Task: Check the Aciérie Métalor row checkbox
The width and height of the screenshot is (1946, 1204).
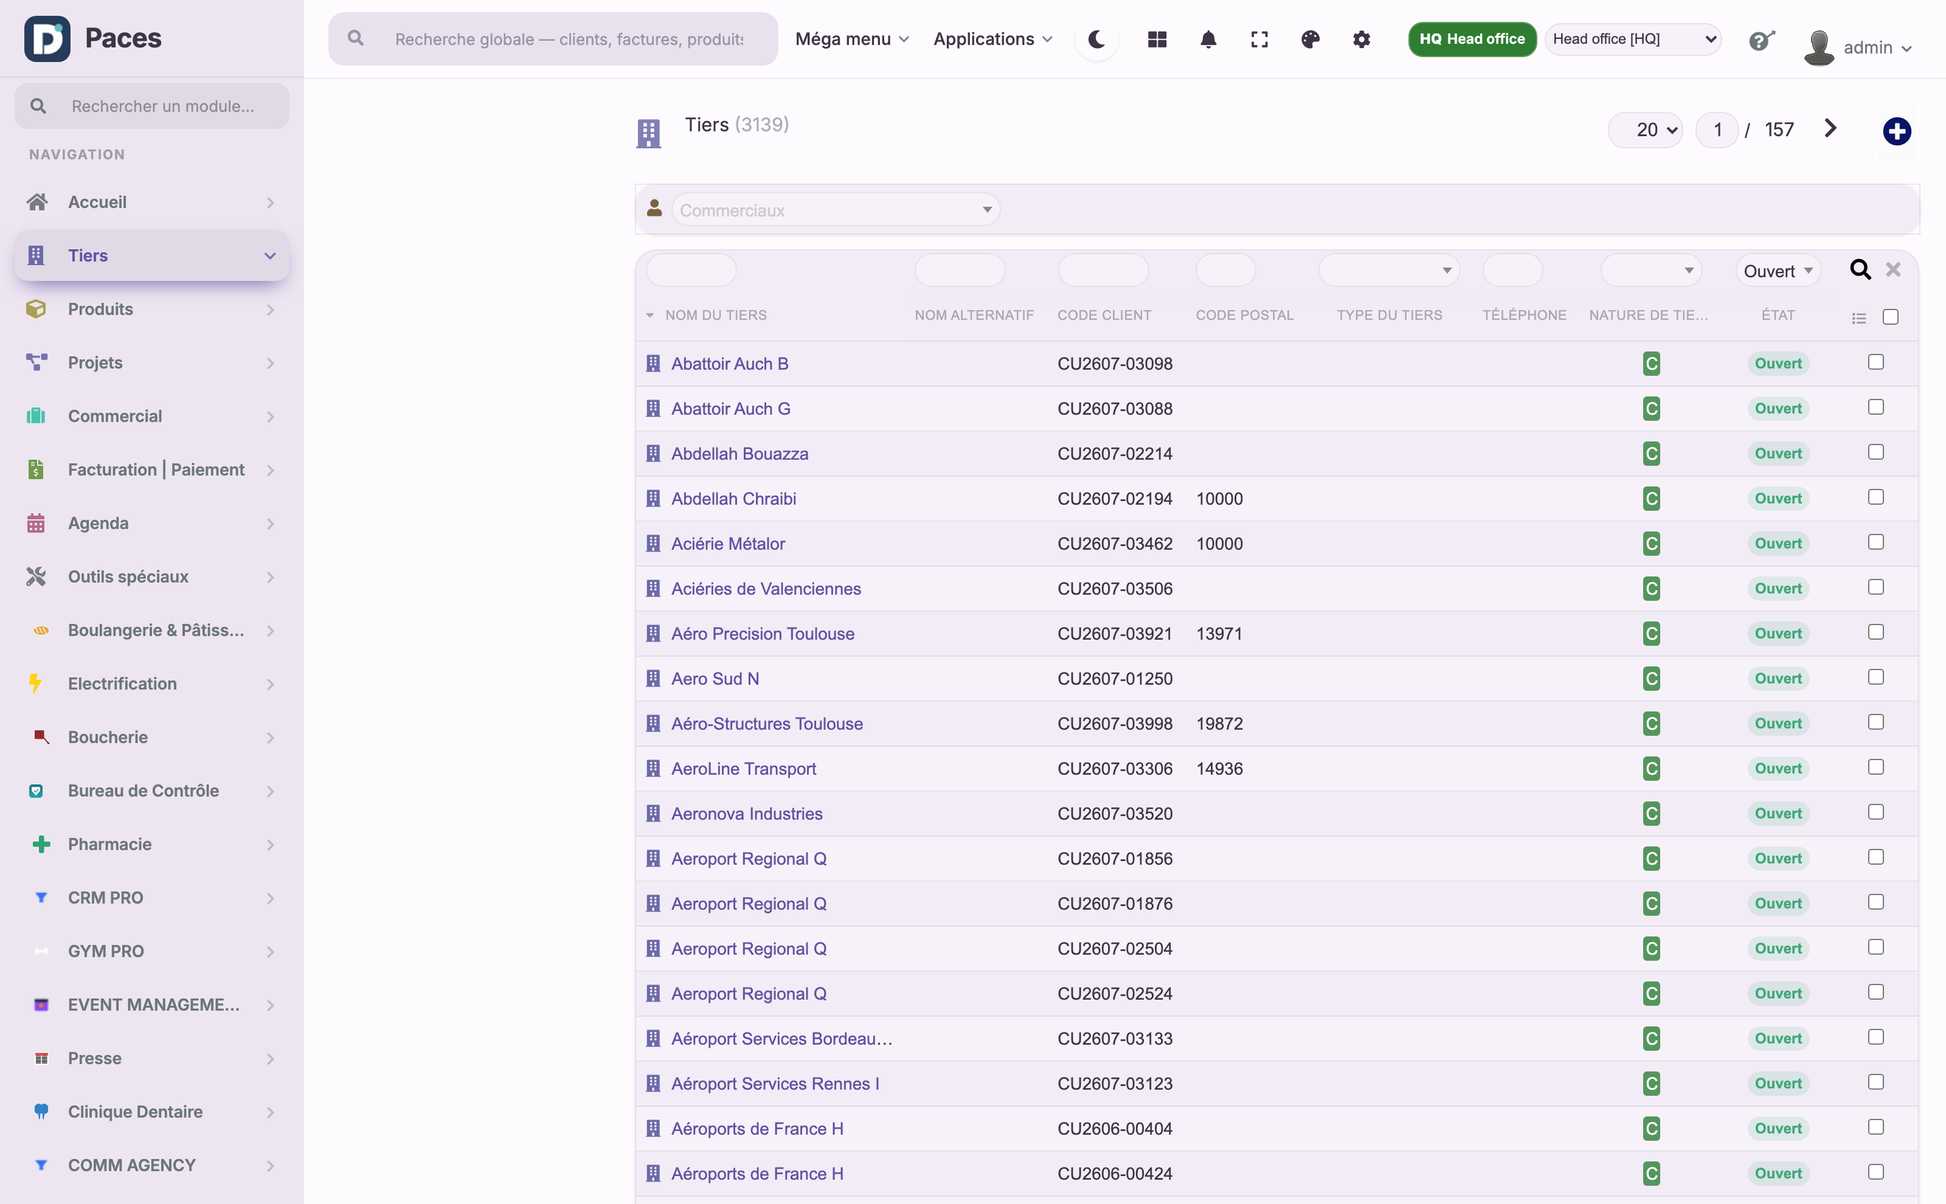Action: tap(1876, 542)
